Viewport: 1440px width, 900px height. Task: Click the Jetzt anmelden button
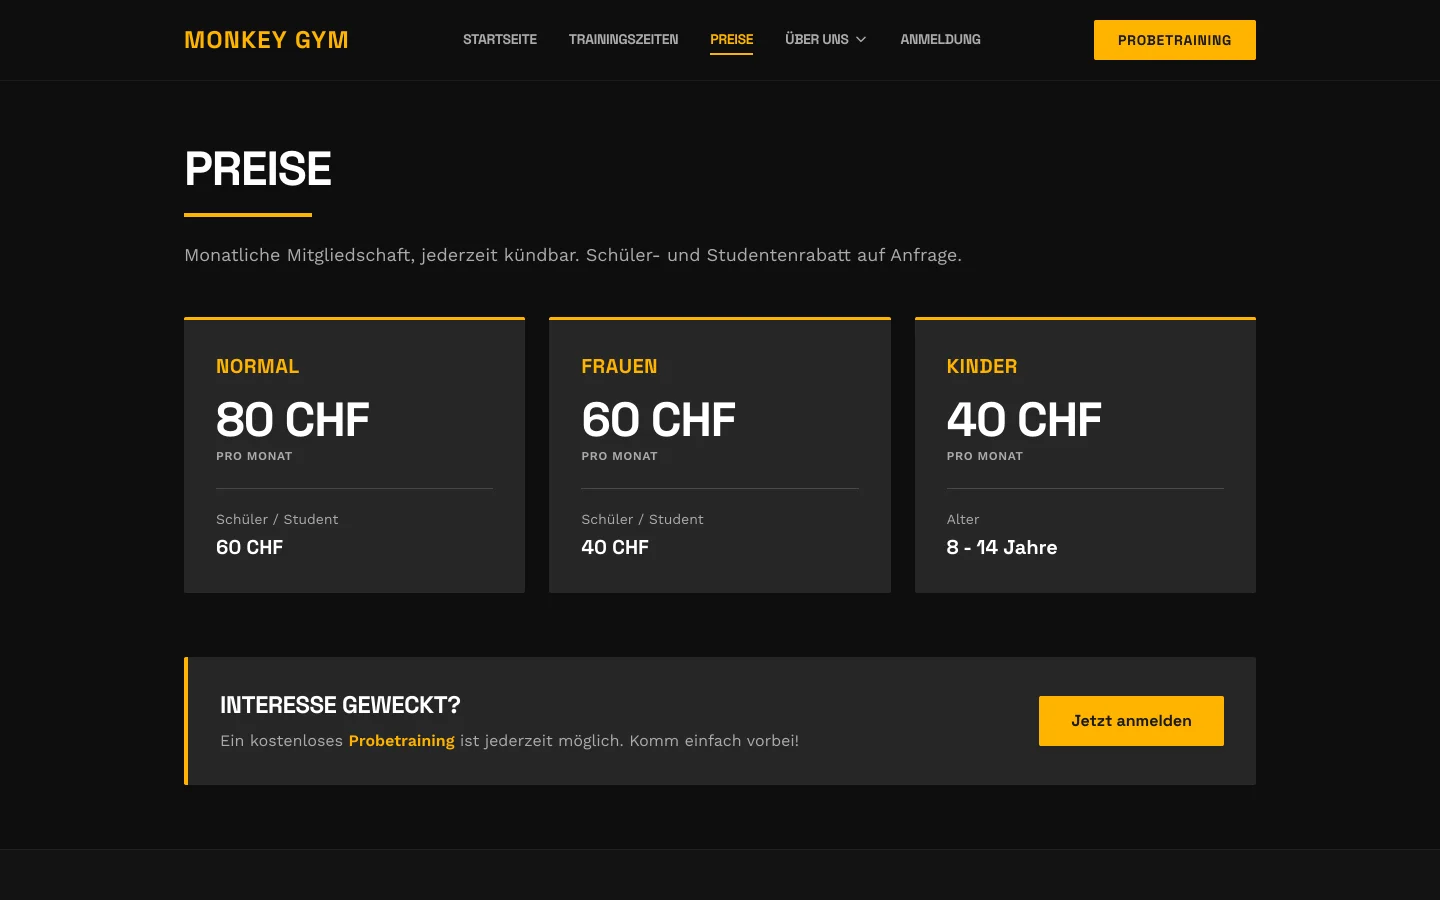tap(1131, 721)
